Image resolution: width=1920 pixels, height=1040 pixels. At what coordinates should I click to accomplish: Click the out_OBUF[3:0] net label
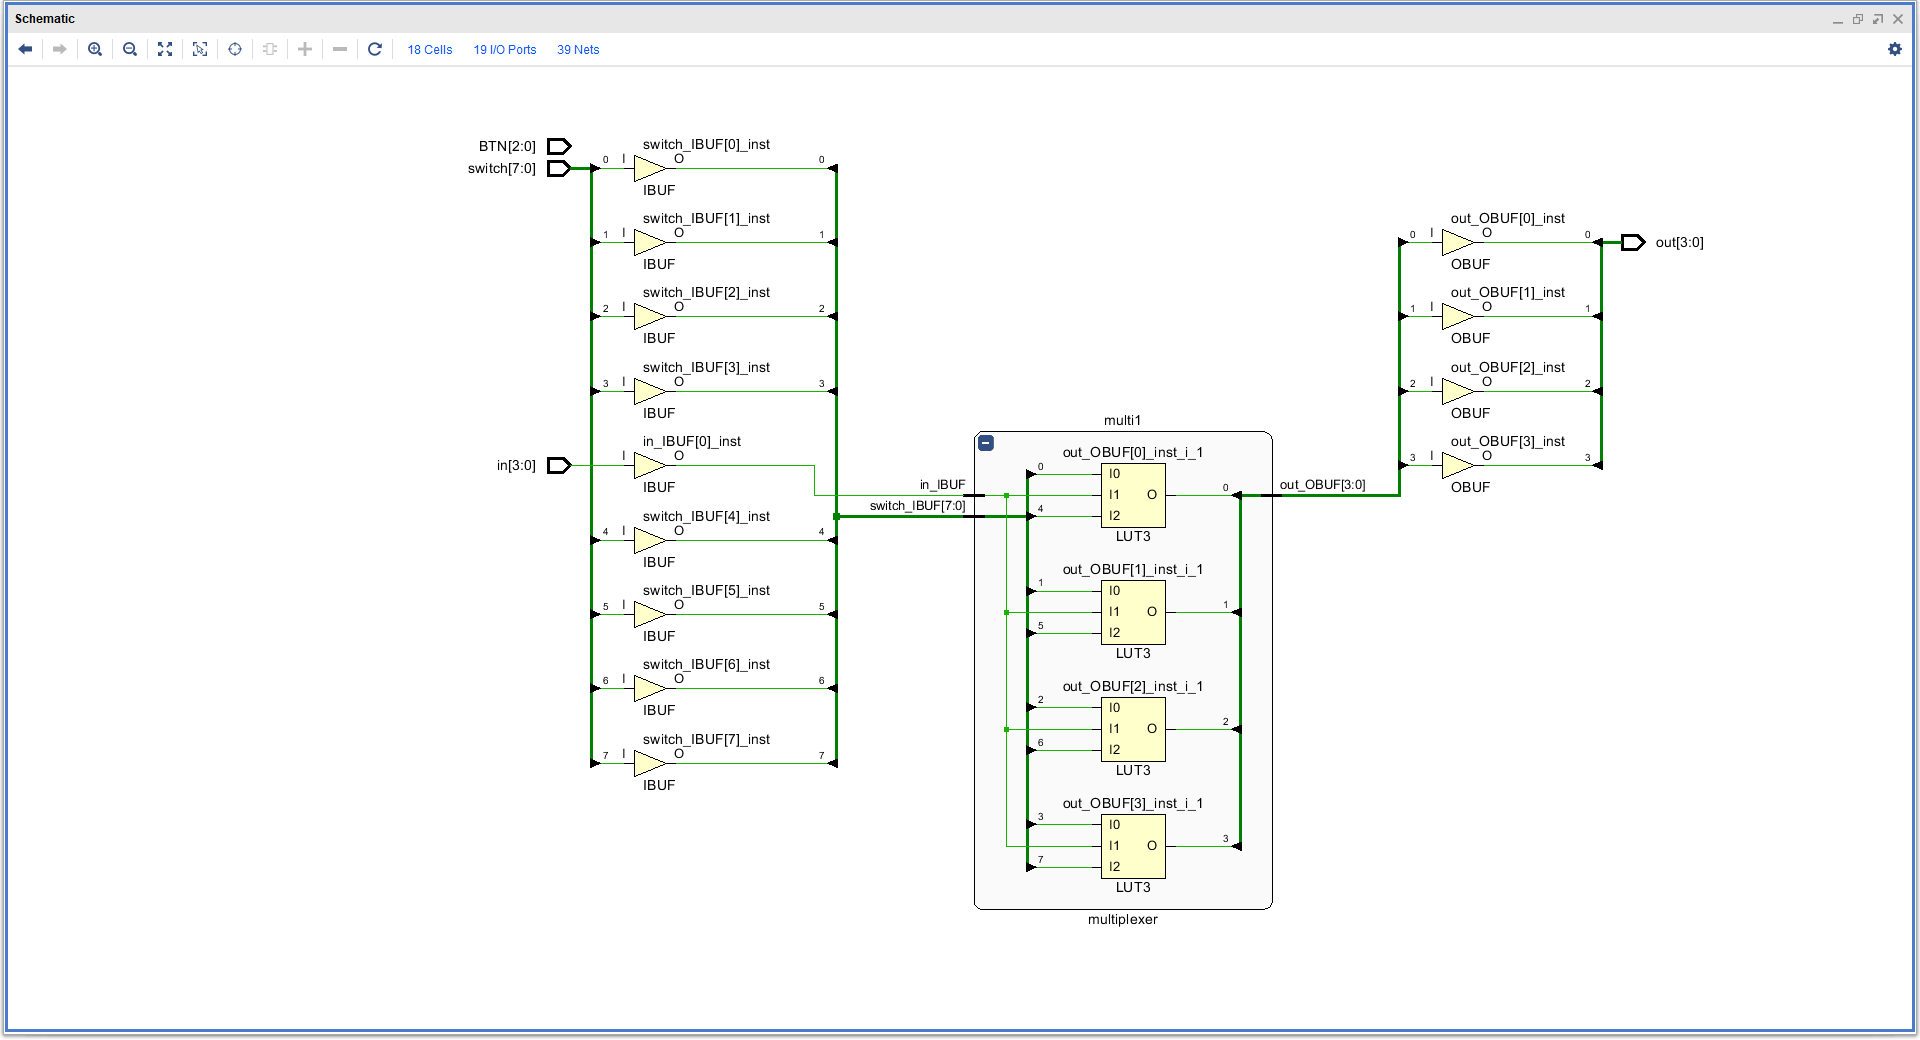[x=1322, y=485]
